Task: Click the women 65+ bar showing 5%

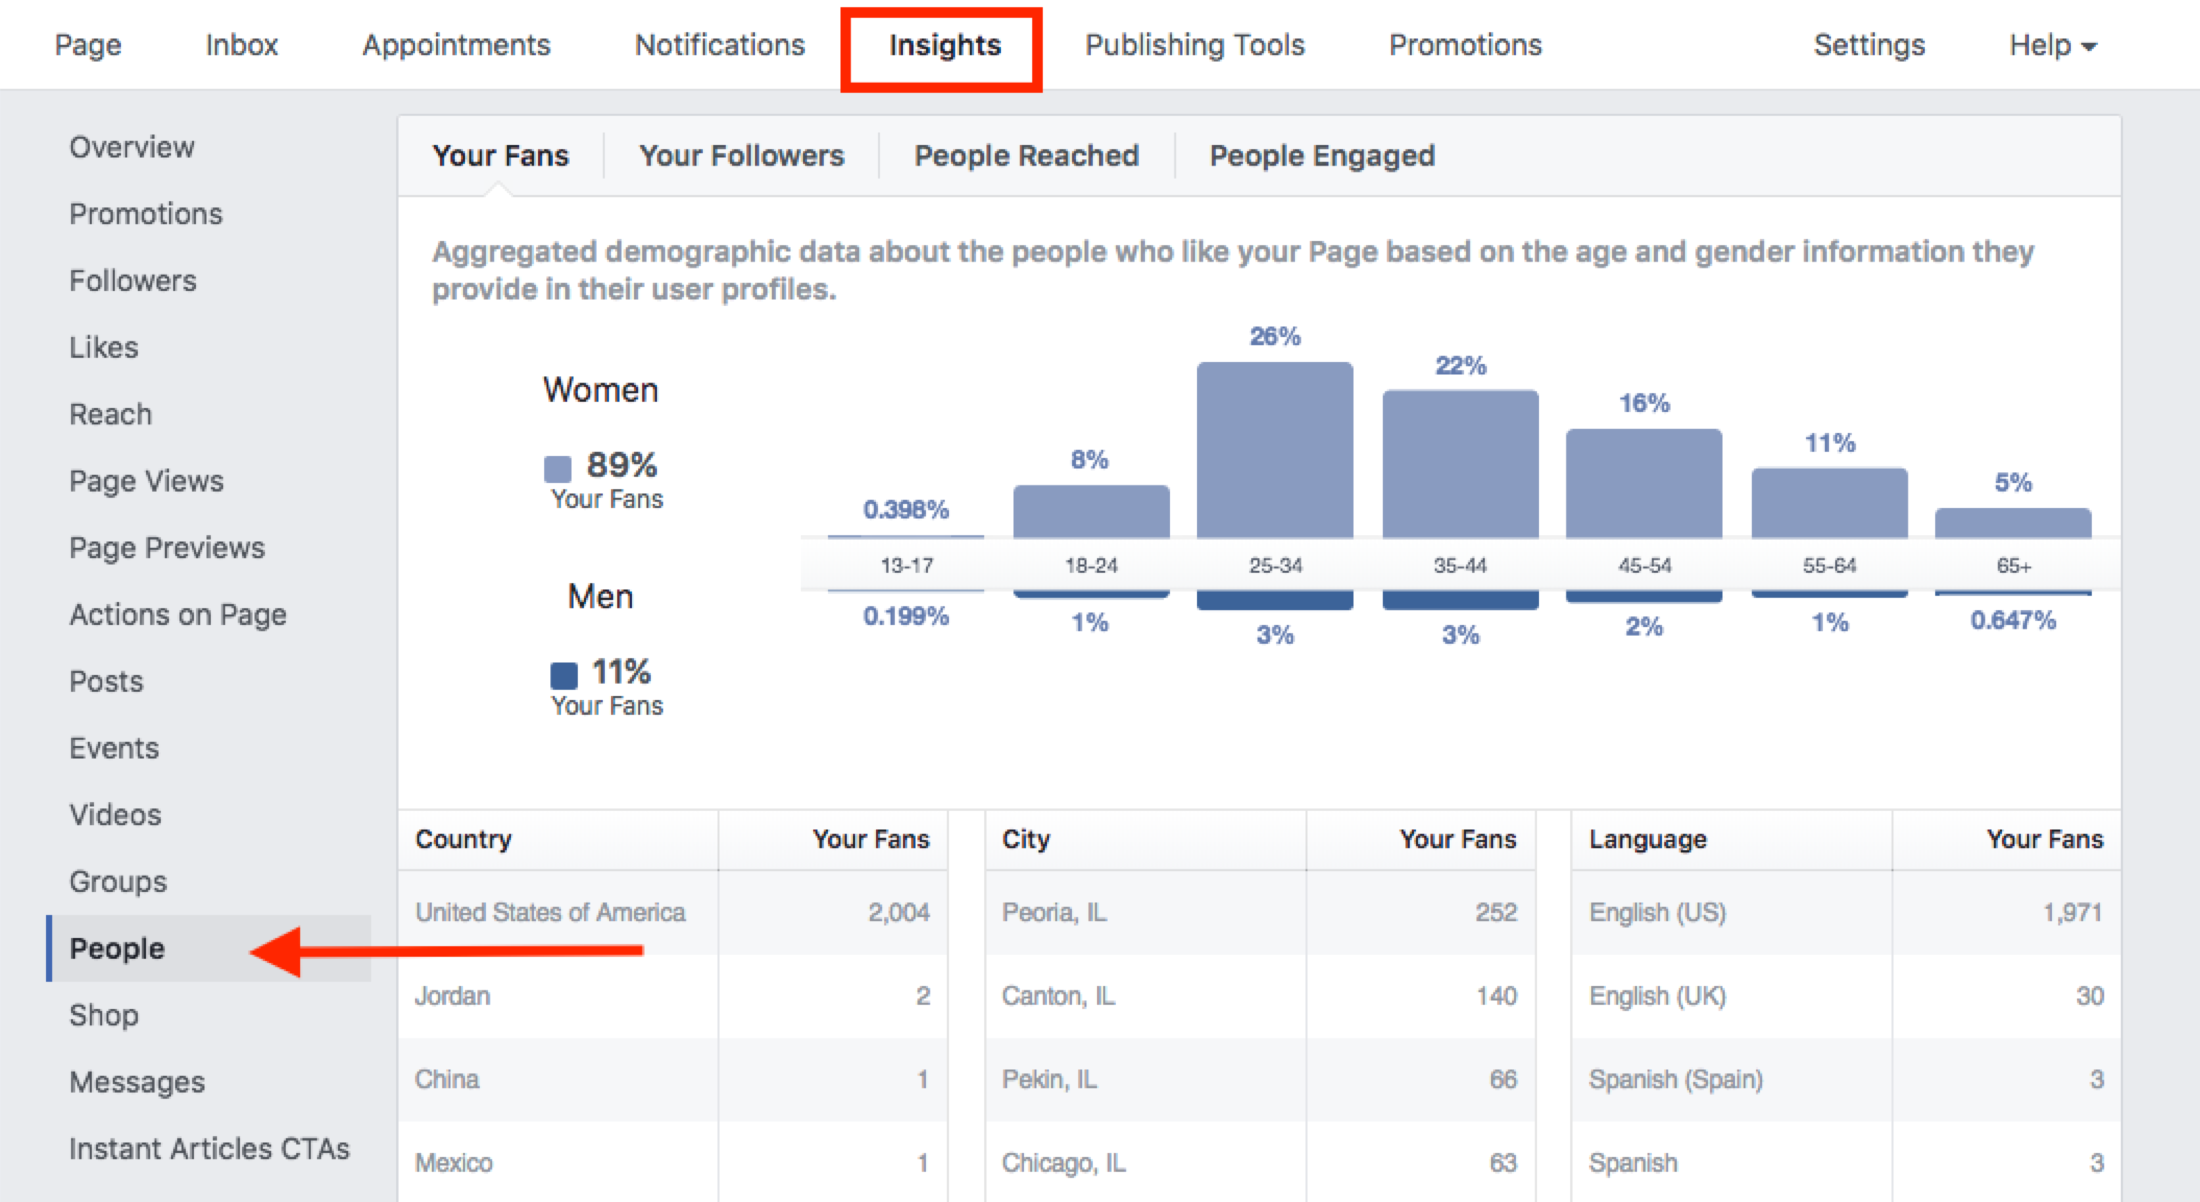Action: (2013, 523)
